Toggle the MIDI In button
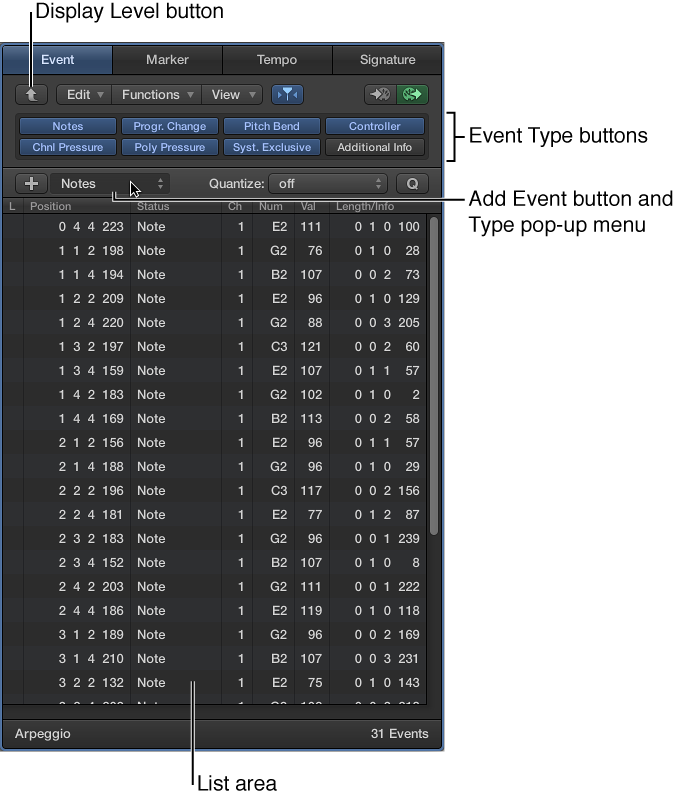This screenshot has width=686, height=802. point(380,95)
